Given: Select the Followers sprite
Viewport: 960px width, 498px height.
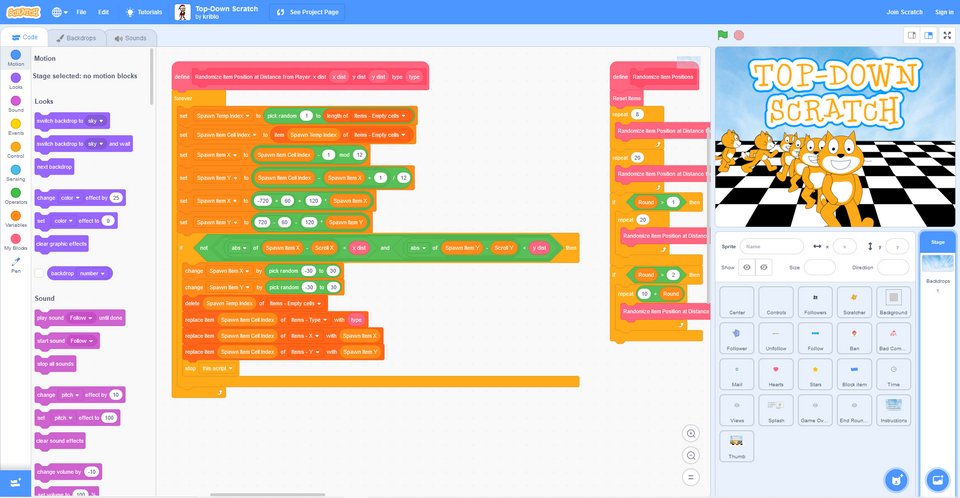Looking at the screenshot, I should [x=815, y=301].
